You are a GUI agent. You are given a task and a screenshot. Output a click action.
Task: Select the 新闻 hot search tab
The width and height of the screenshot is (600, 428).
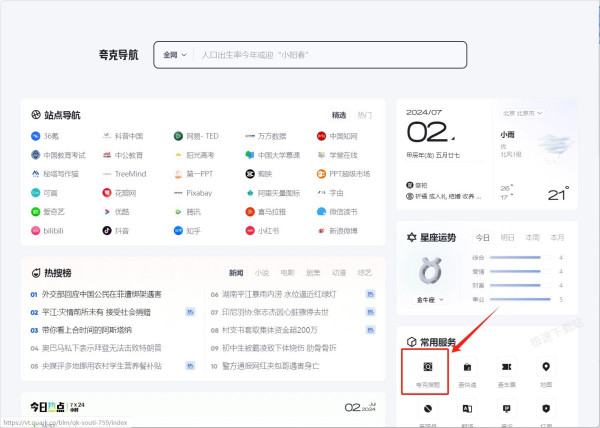point(236,273)
